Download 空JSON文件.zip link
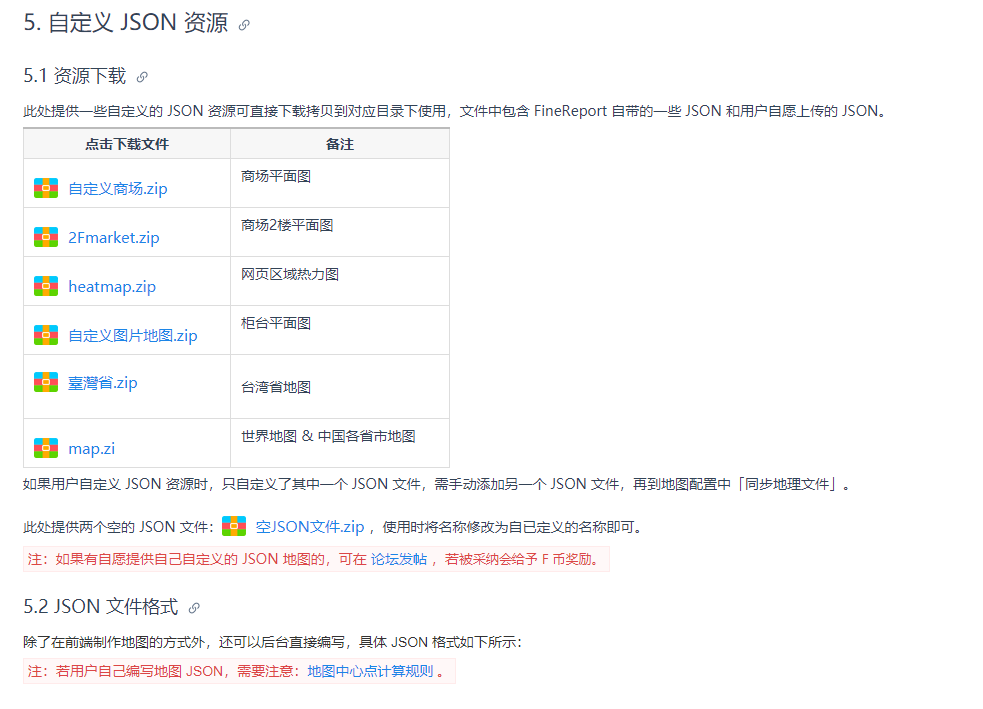 point(310,527)
